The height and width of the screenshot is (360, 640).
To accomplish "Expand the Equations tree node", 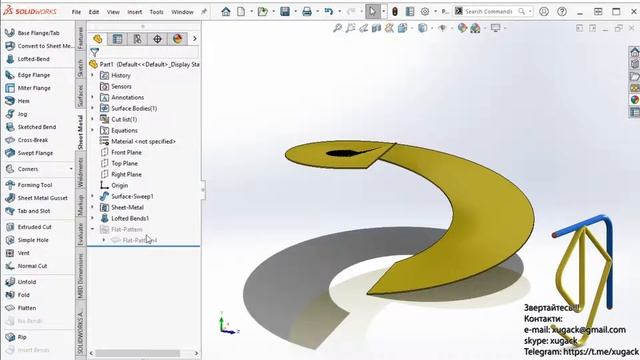I will coord(92,131).
